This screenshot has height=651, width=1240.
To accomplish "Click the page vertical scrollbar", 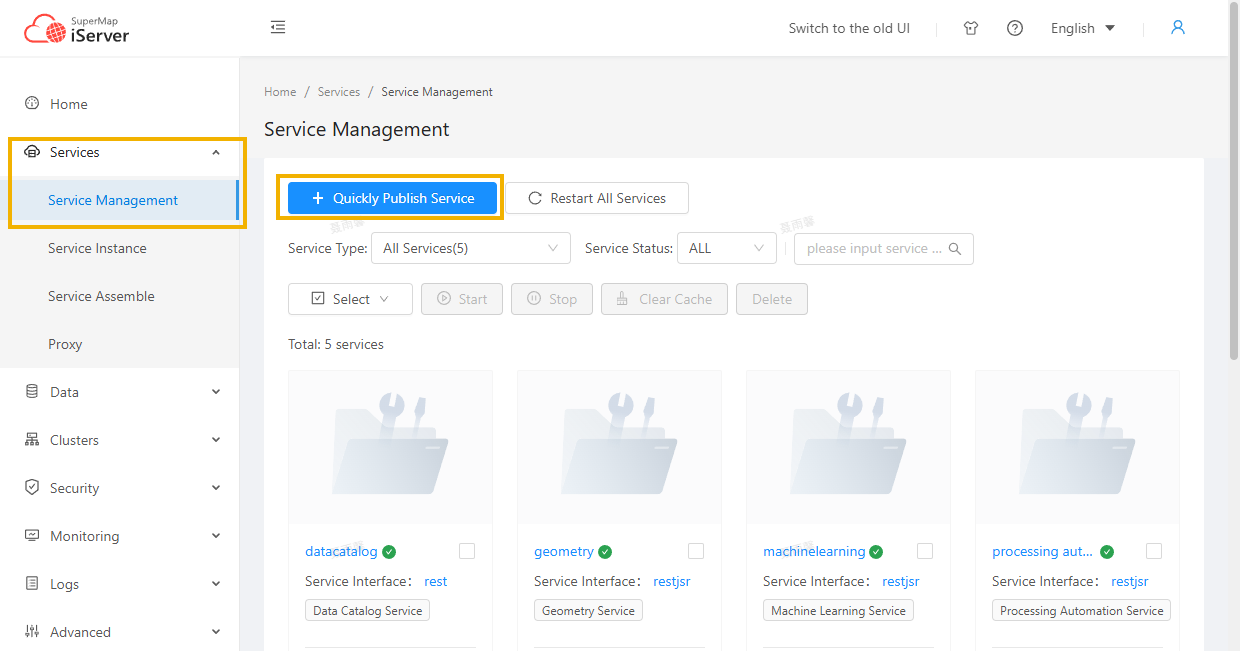I will (x=1233, y=200).
